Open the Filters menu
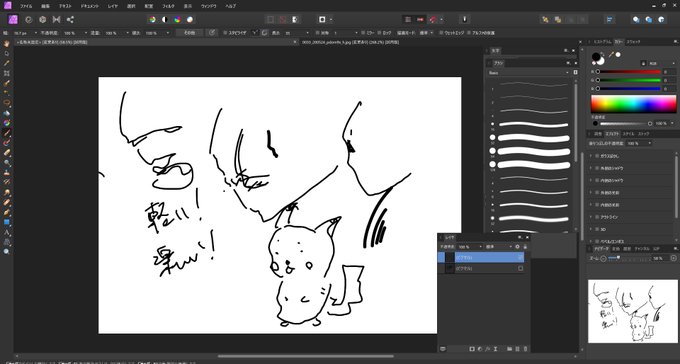 click(168, 6)
